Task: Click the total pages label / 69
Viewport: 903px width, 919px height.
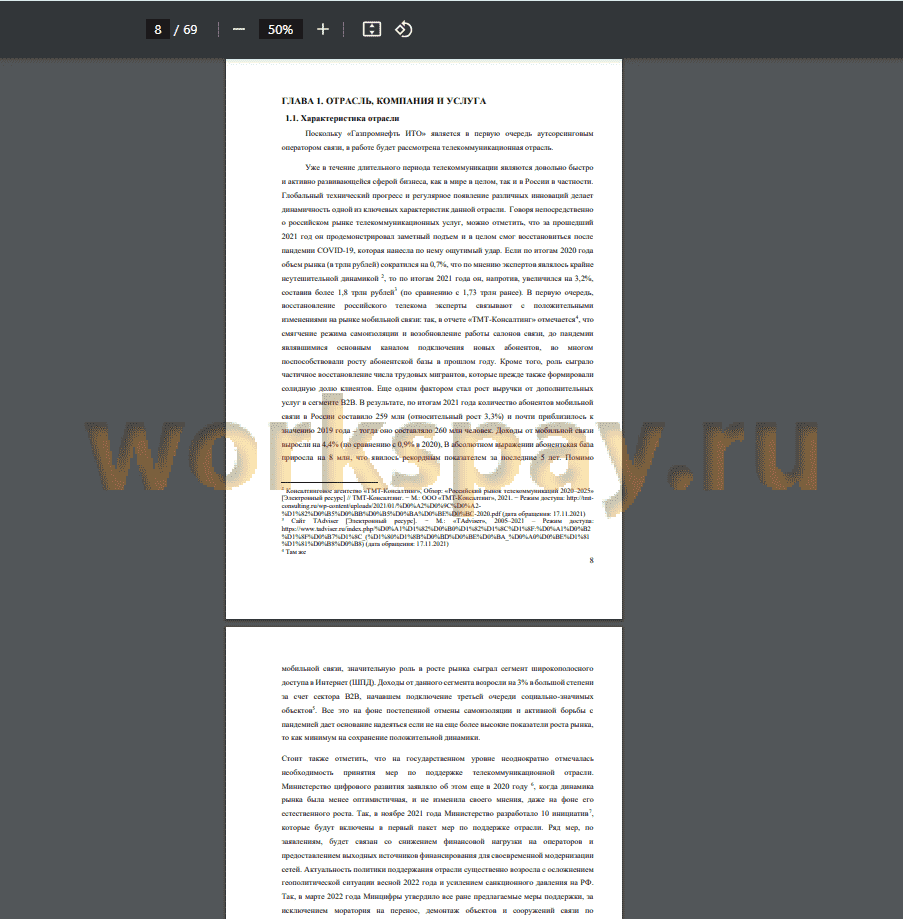Action: pos(186,29)
